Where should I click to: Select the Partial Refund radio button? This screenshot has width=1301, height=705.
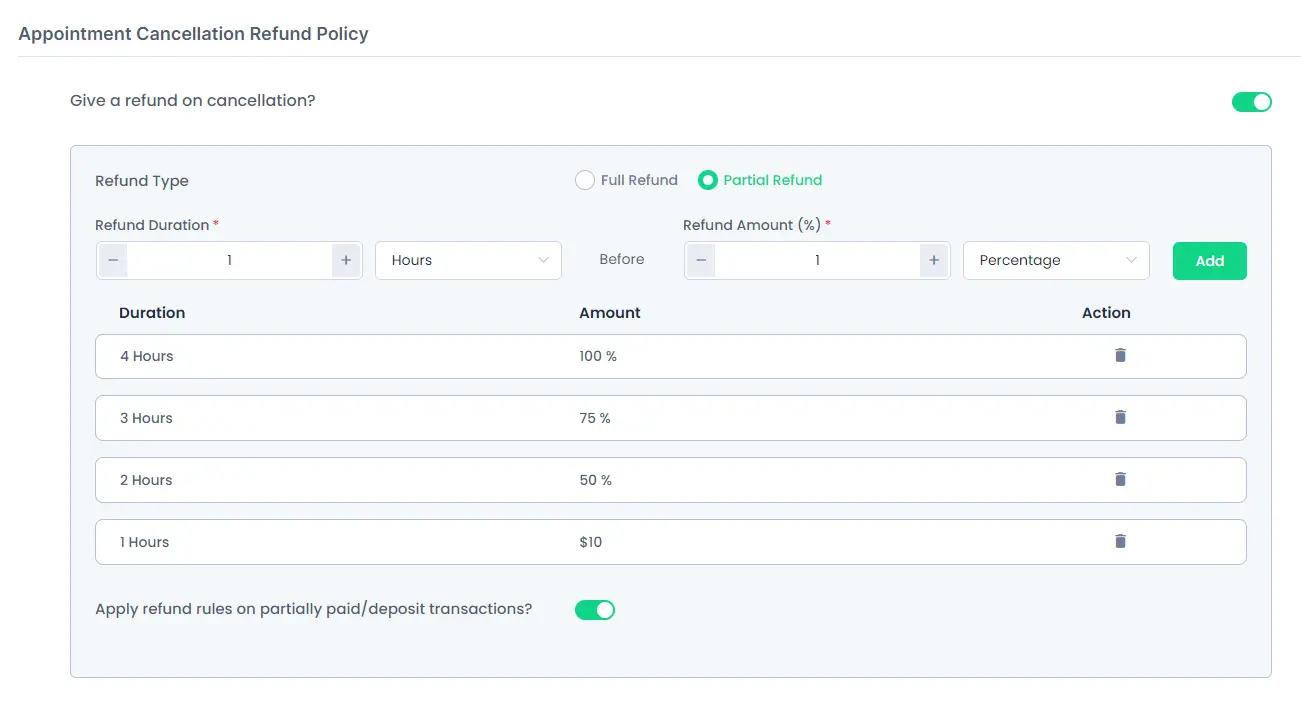point(708,180)
